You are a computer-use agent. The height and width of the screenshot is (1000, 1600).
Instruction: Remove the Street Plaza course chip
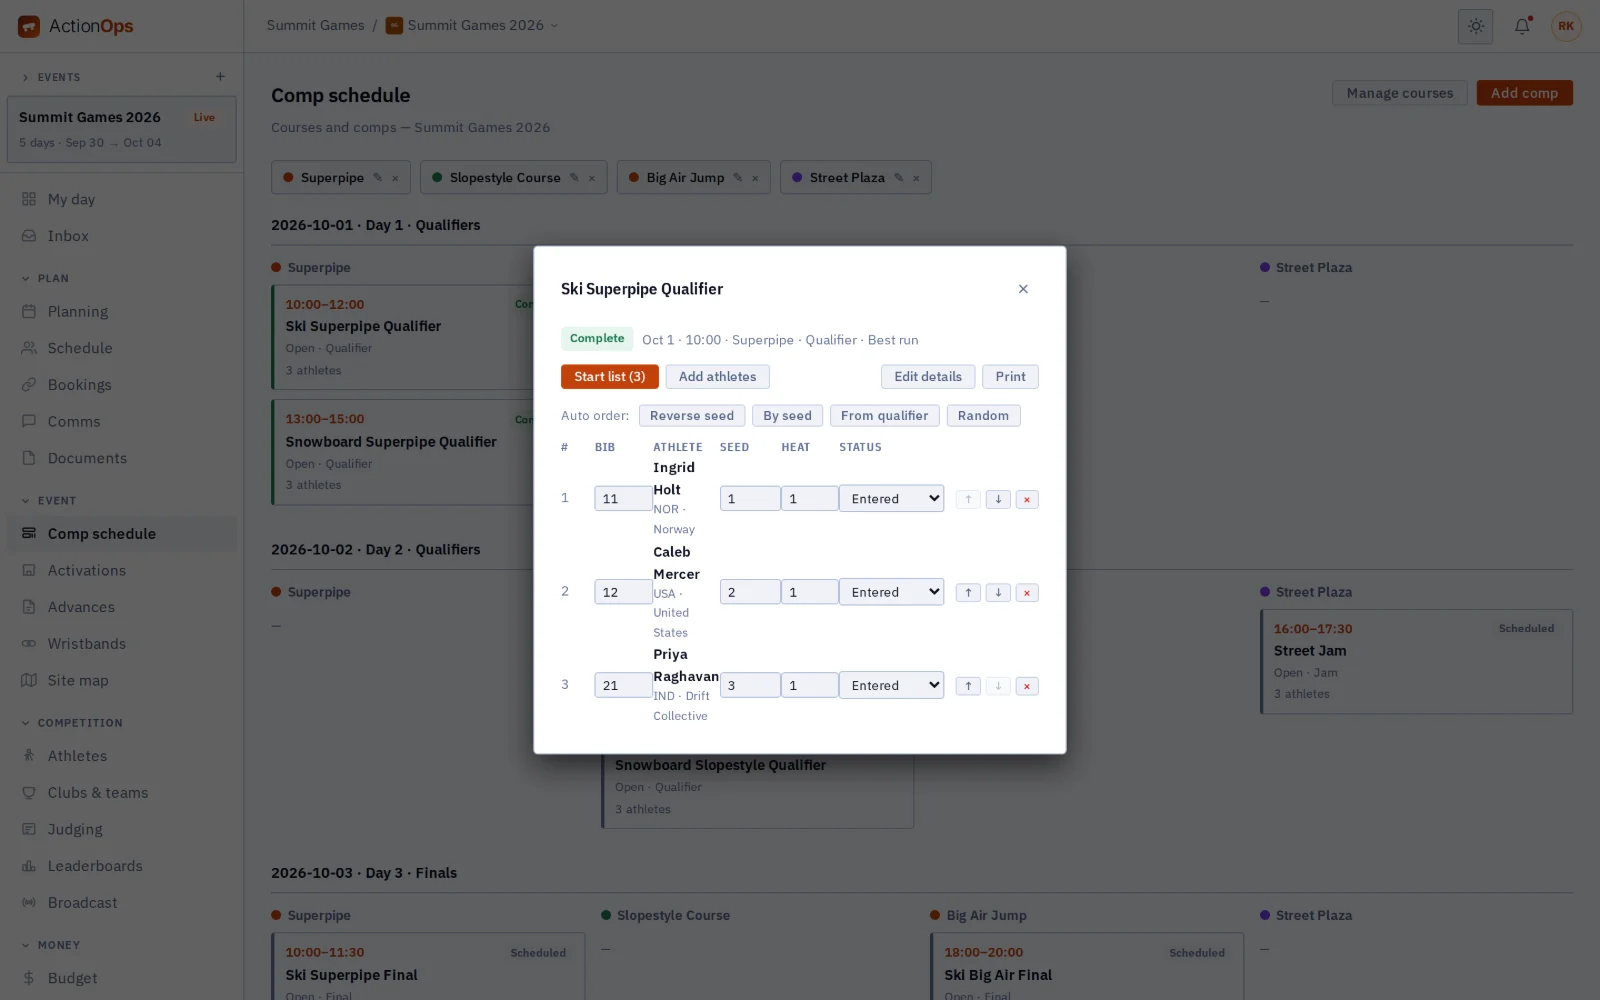click(x=916, y=178)
